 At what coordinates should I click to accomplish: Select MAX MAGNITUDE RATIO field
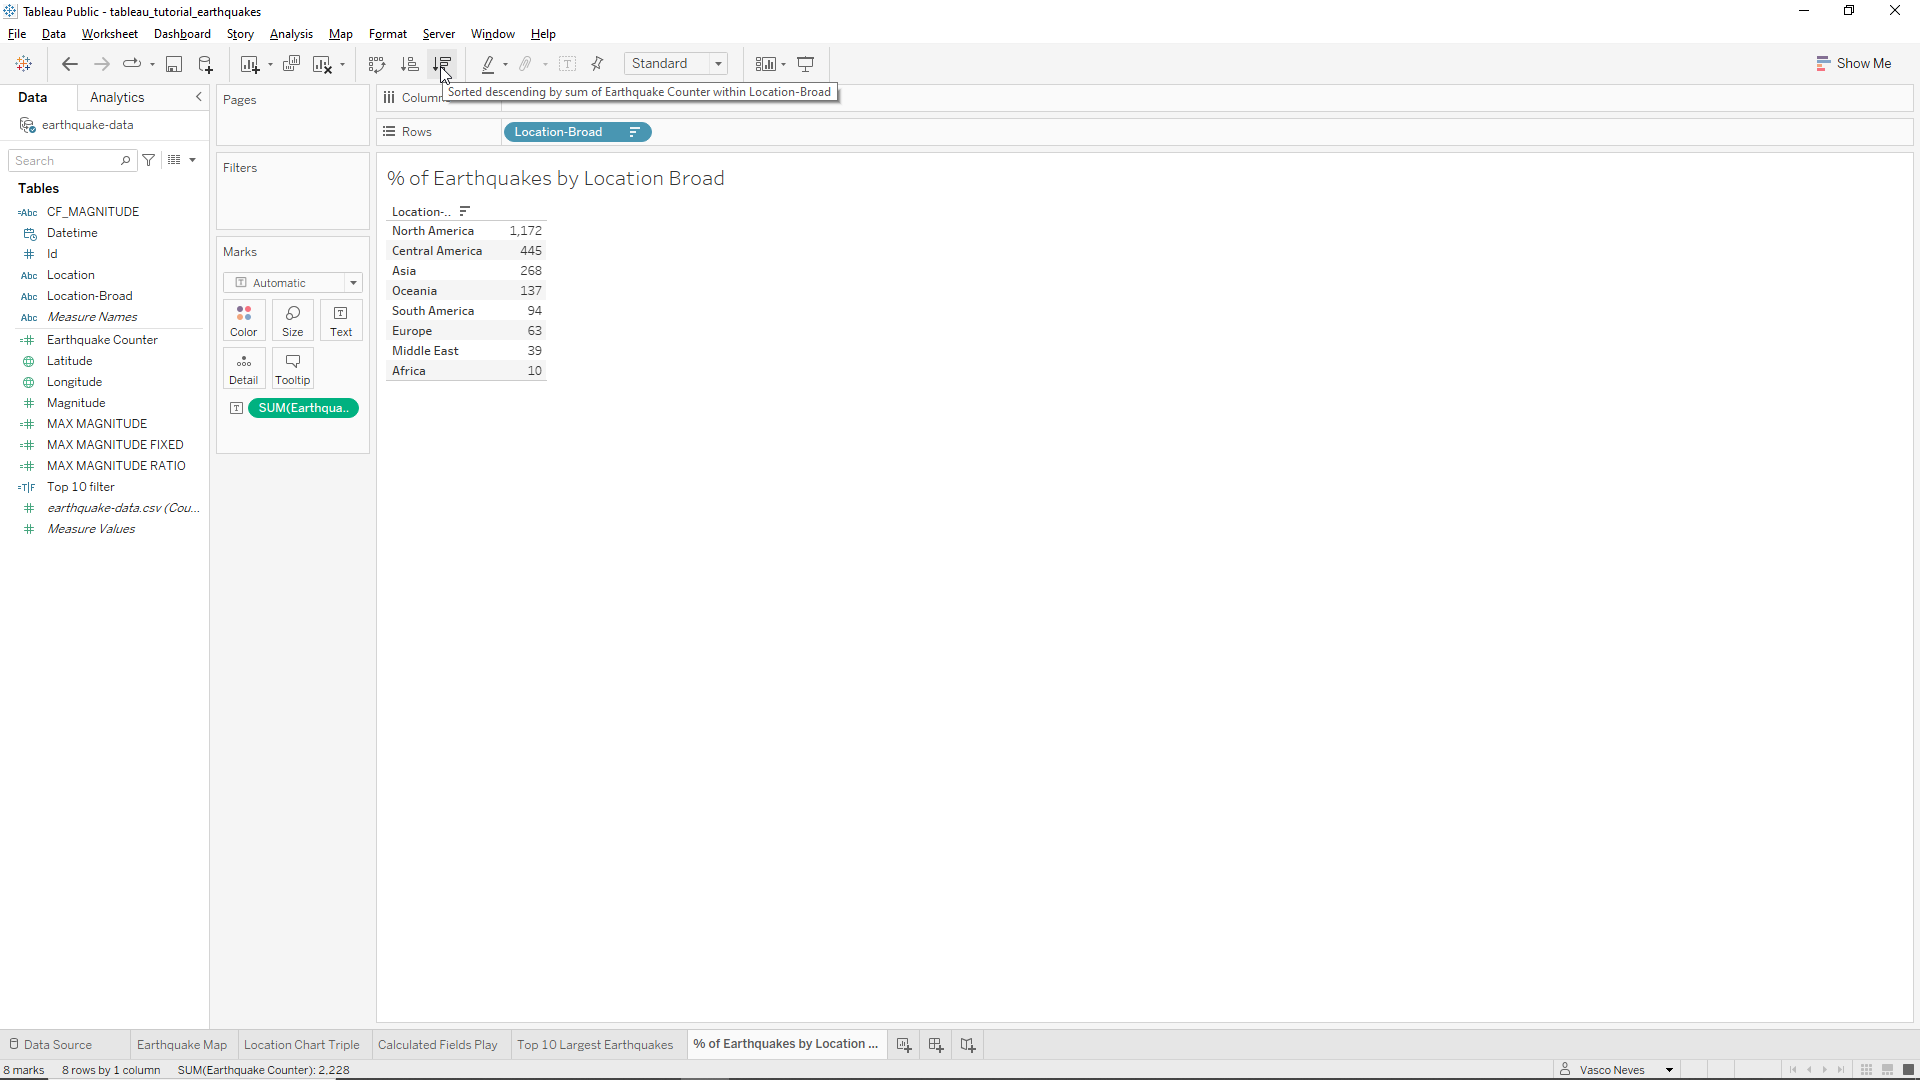pyautogui.click(x=116, y=466)
